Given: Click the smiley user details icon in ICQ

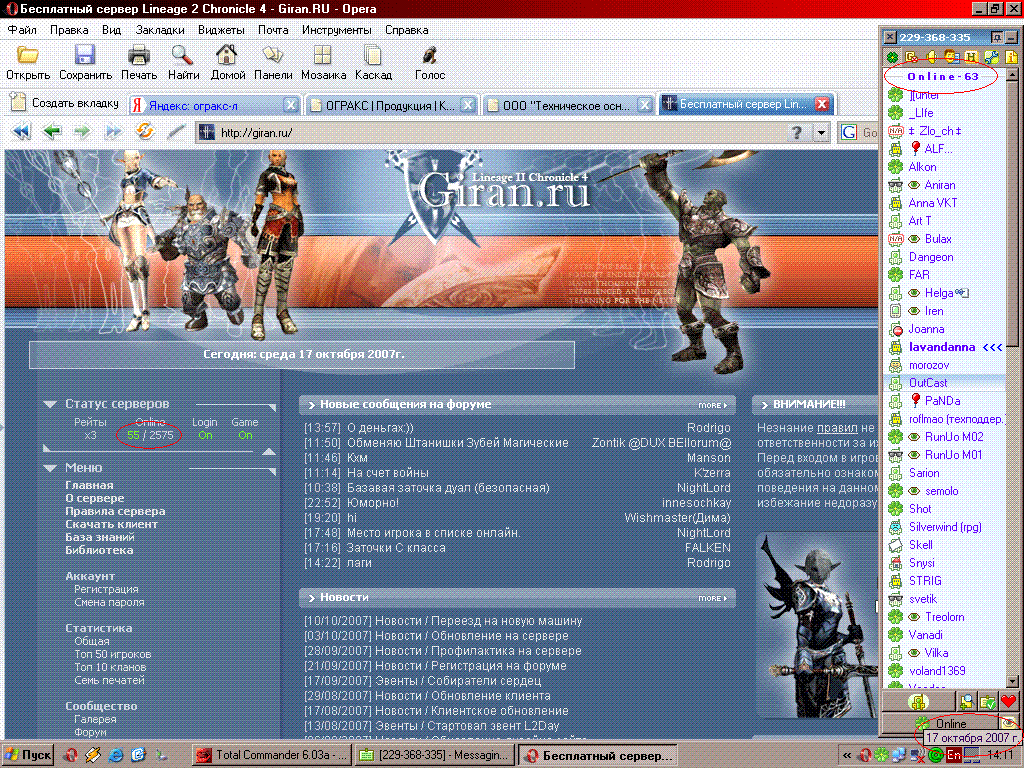Looking at the screenshot, I should [x=952, y=57].
